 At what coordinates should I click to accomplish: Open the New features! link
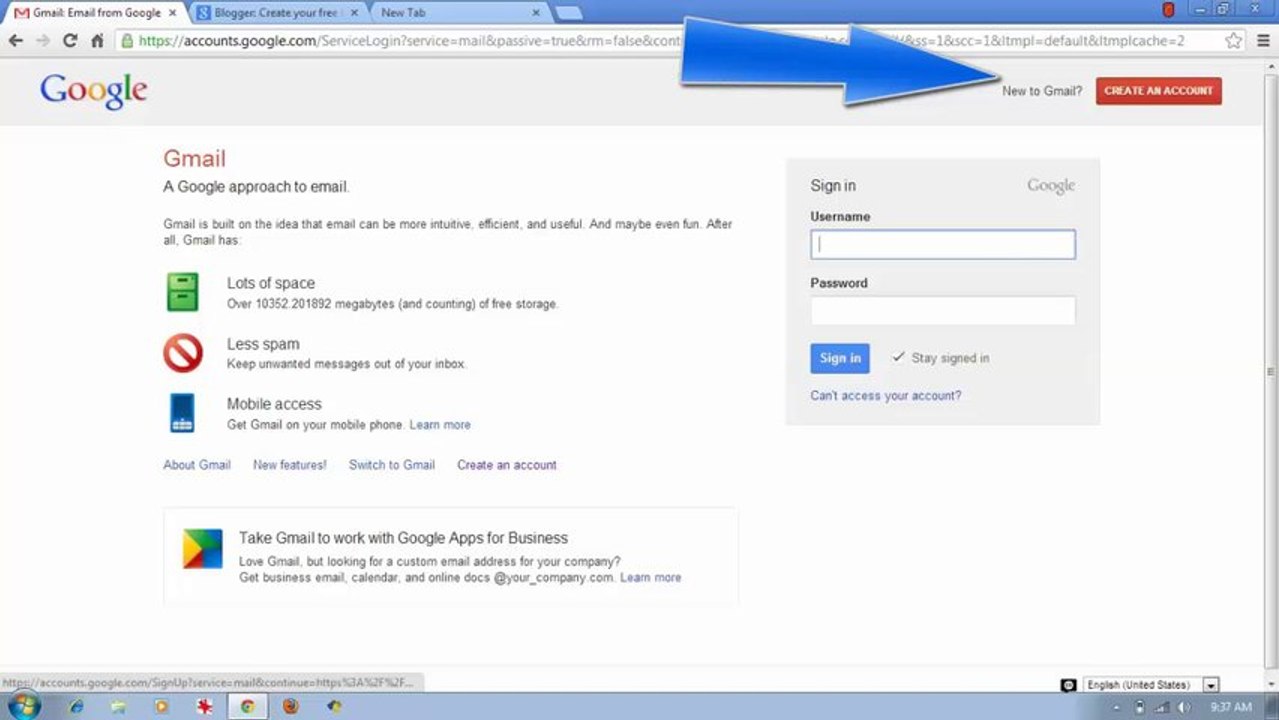pos(290,465)
